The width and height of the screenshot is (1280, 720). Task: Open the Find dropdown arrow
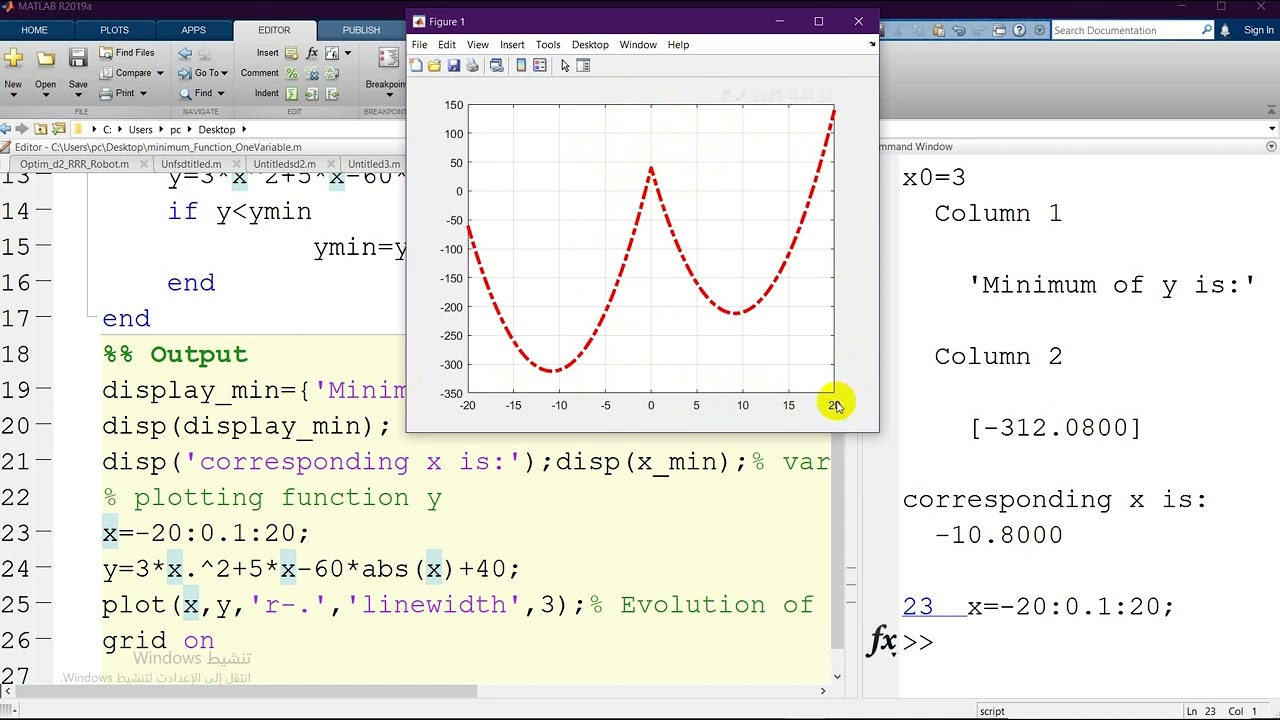pos(220,93)
